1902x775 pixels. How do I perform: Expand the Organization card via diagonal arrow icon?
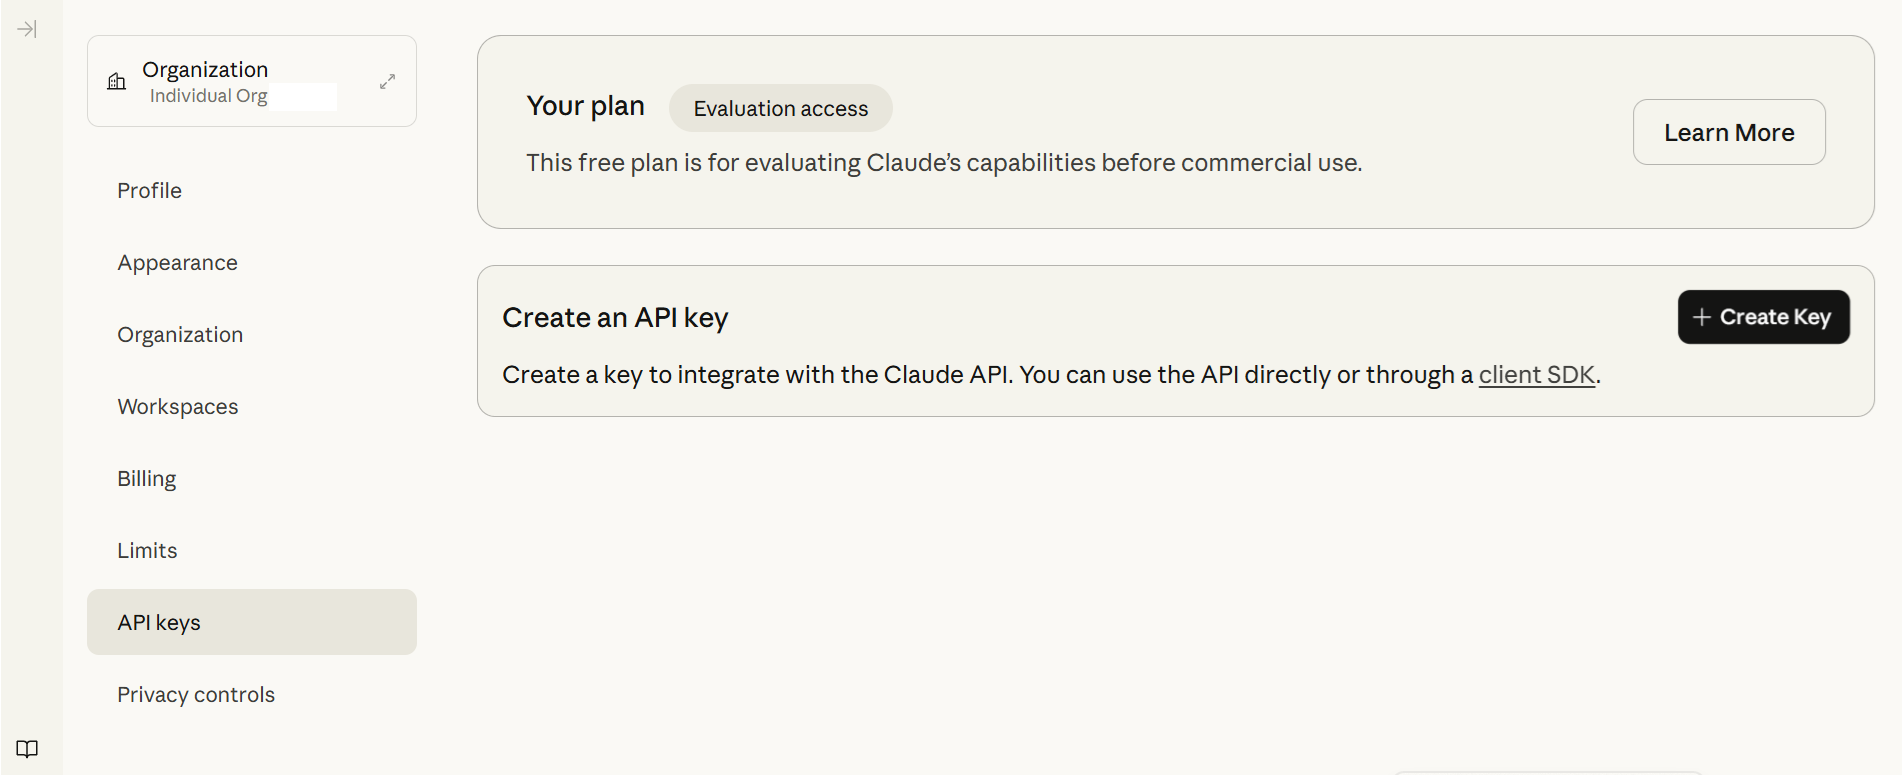pos(386,81)
